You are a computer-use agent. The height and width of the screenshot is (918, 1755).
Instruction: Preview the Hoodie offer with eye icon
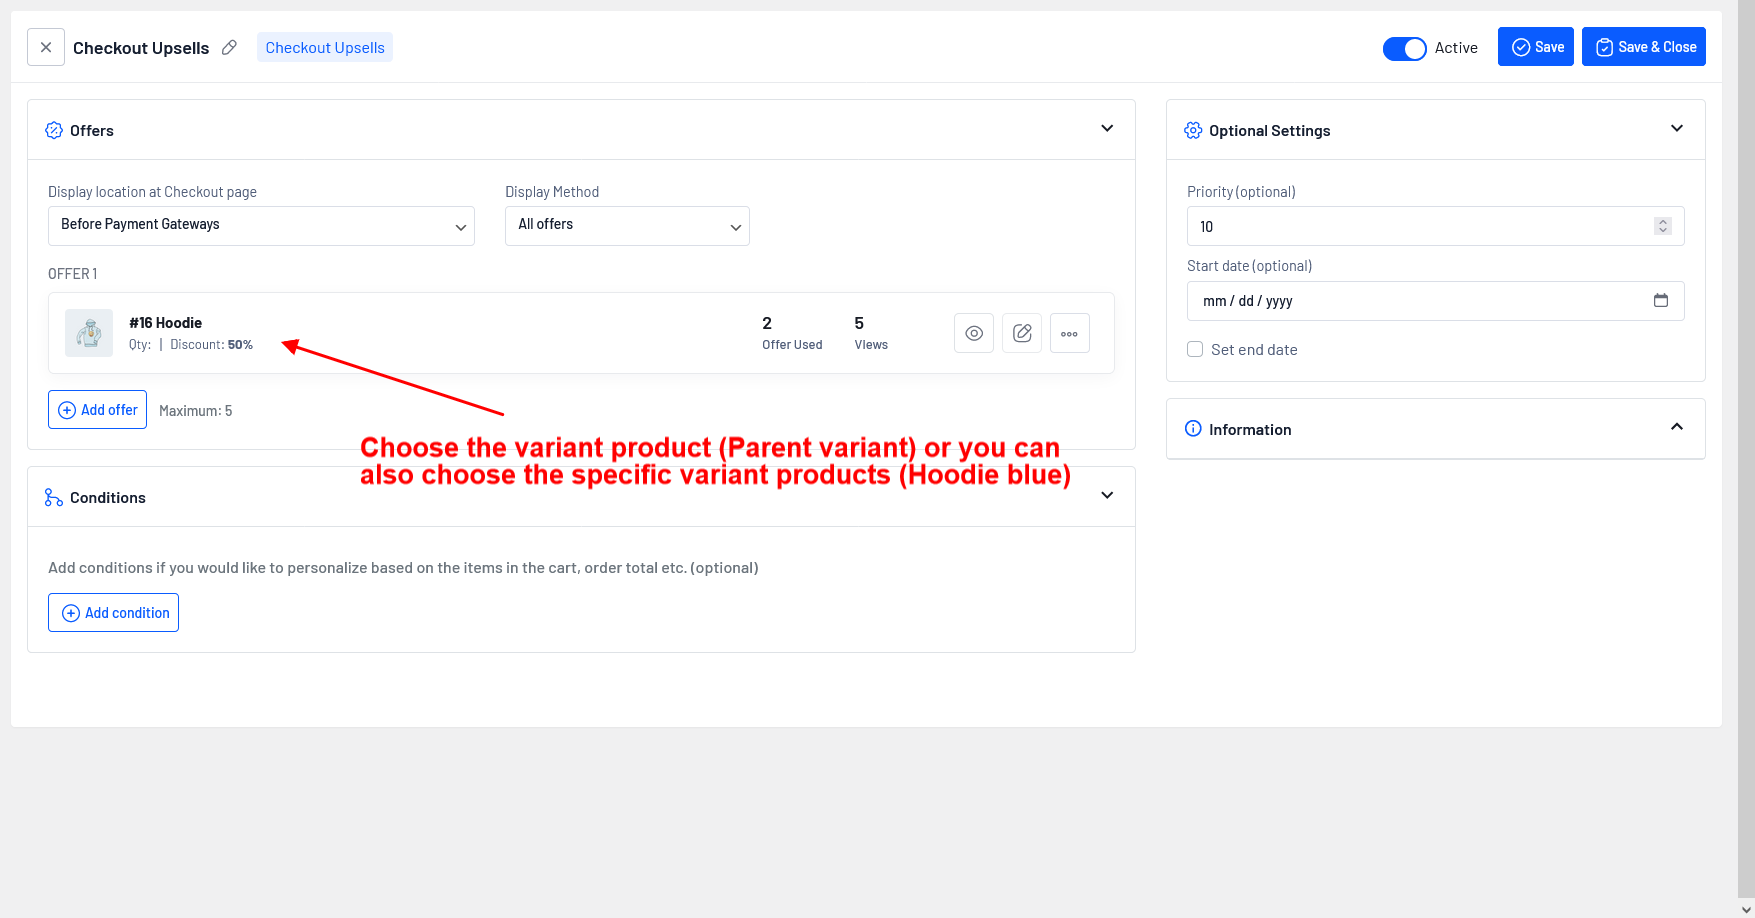pos(973,333)
